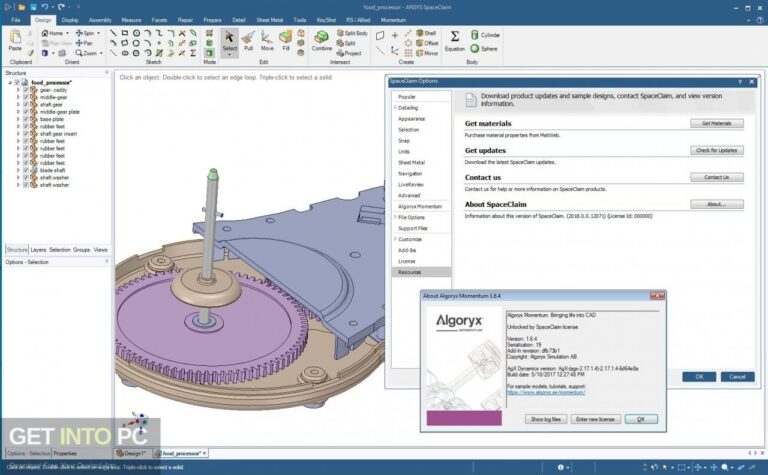Toggle the shaft gear checkbox
Viewport: 768px width, 475px height.
26,104
